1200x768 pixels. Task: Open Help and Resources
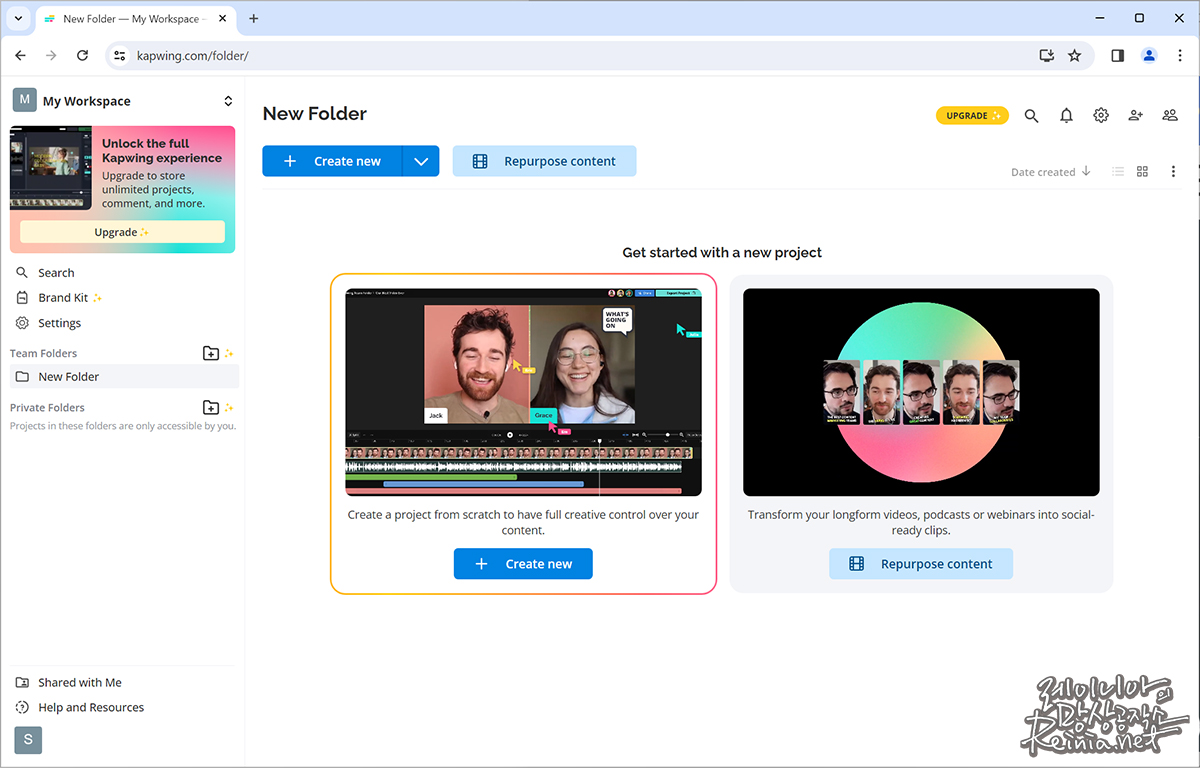80,708
